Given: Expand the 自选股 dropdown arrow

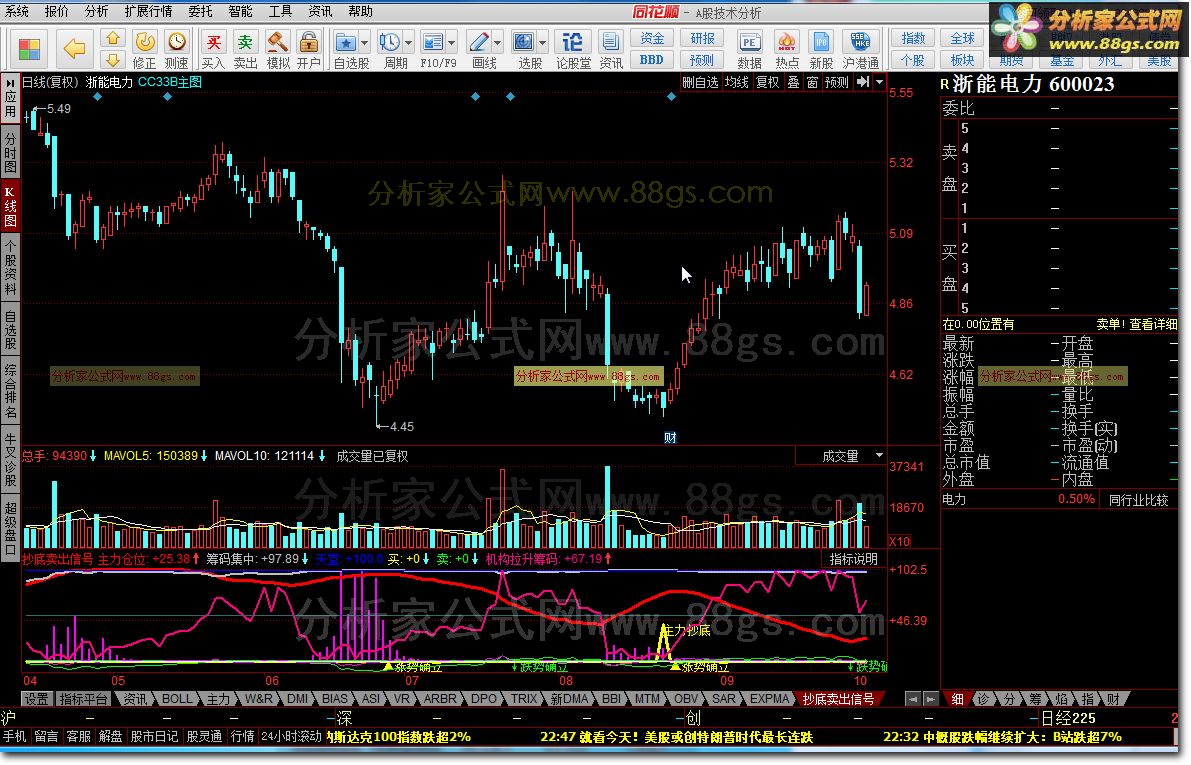Looking at the screenshot, I should (365, 43).
